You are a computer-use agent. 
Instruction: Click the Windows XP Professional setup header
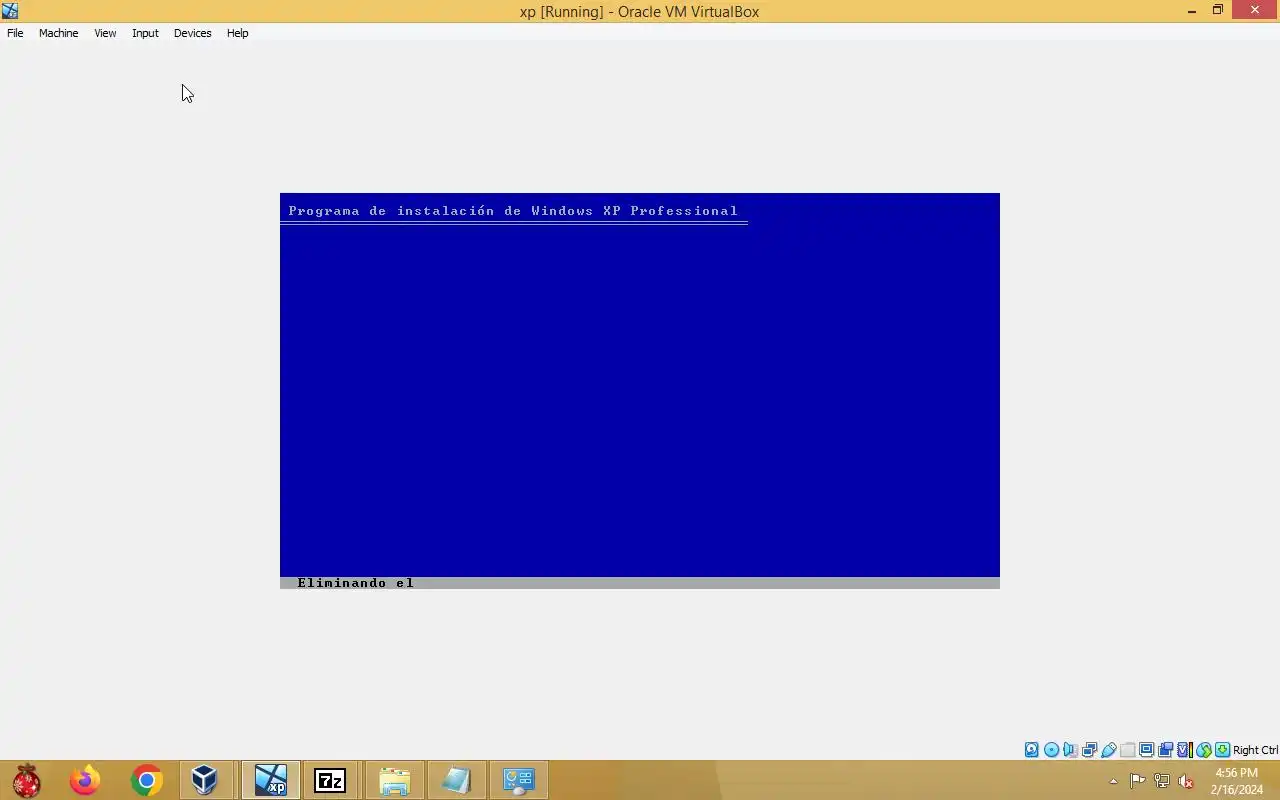point(513,211)
